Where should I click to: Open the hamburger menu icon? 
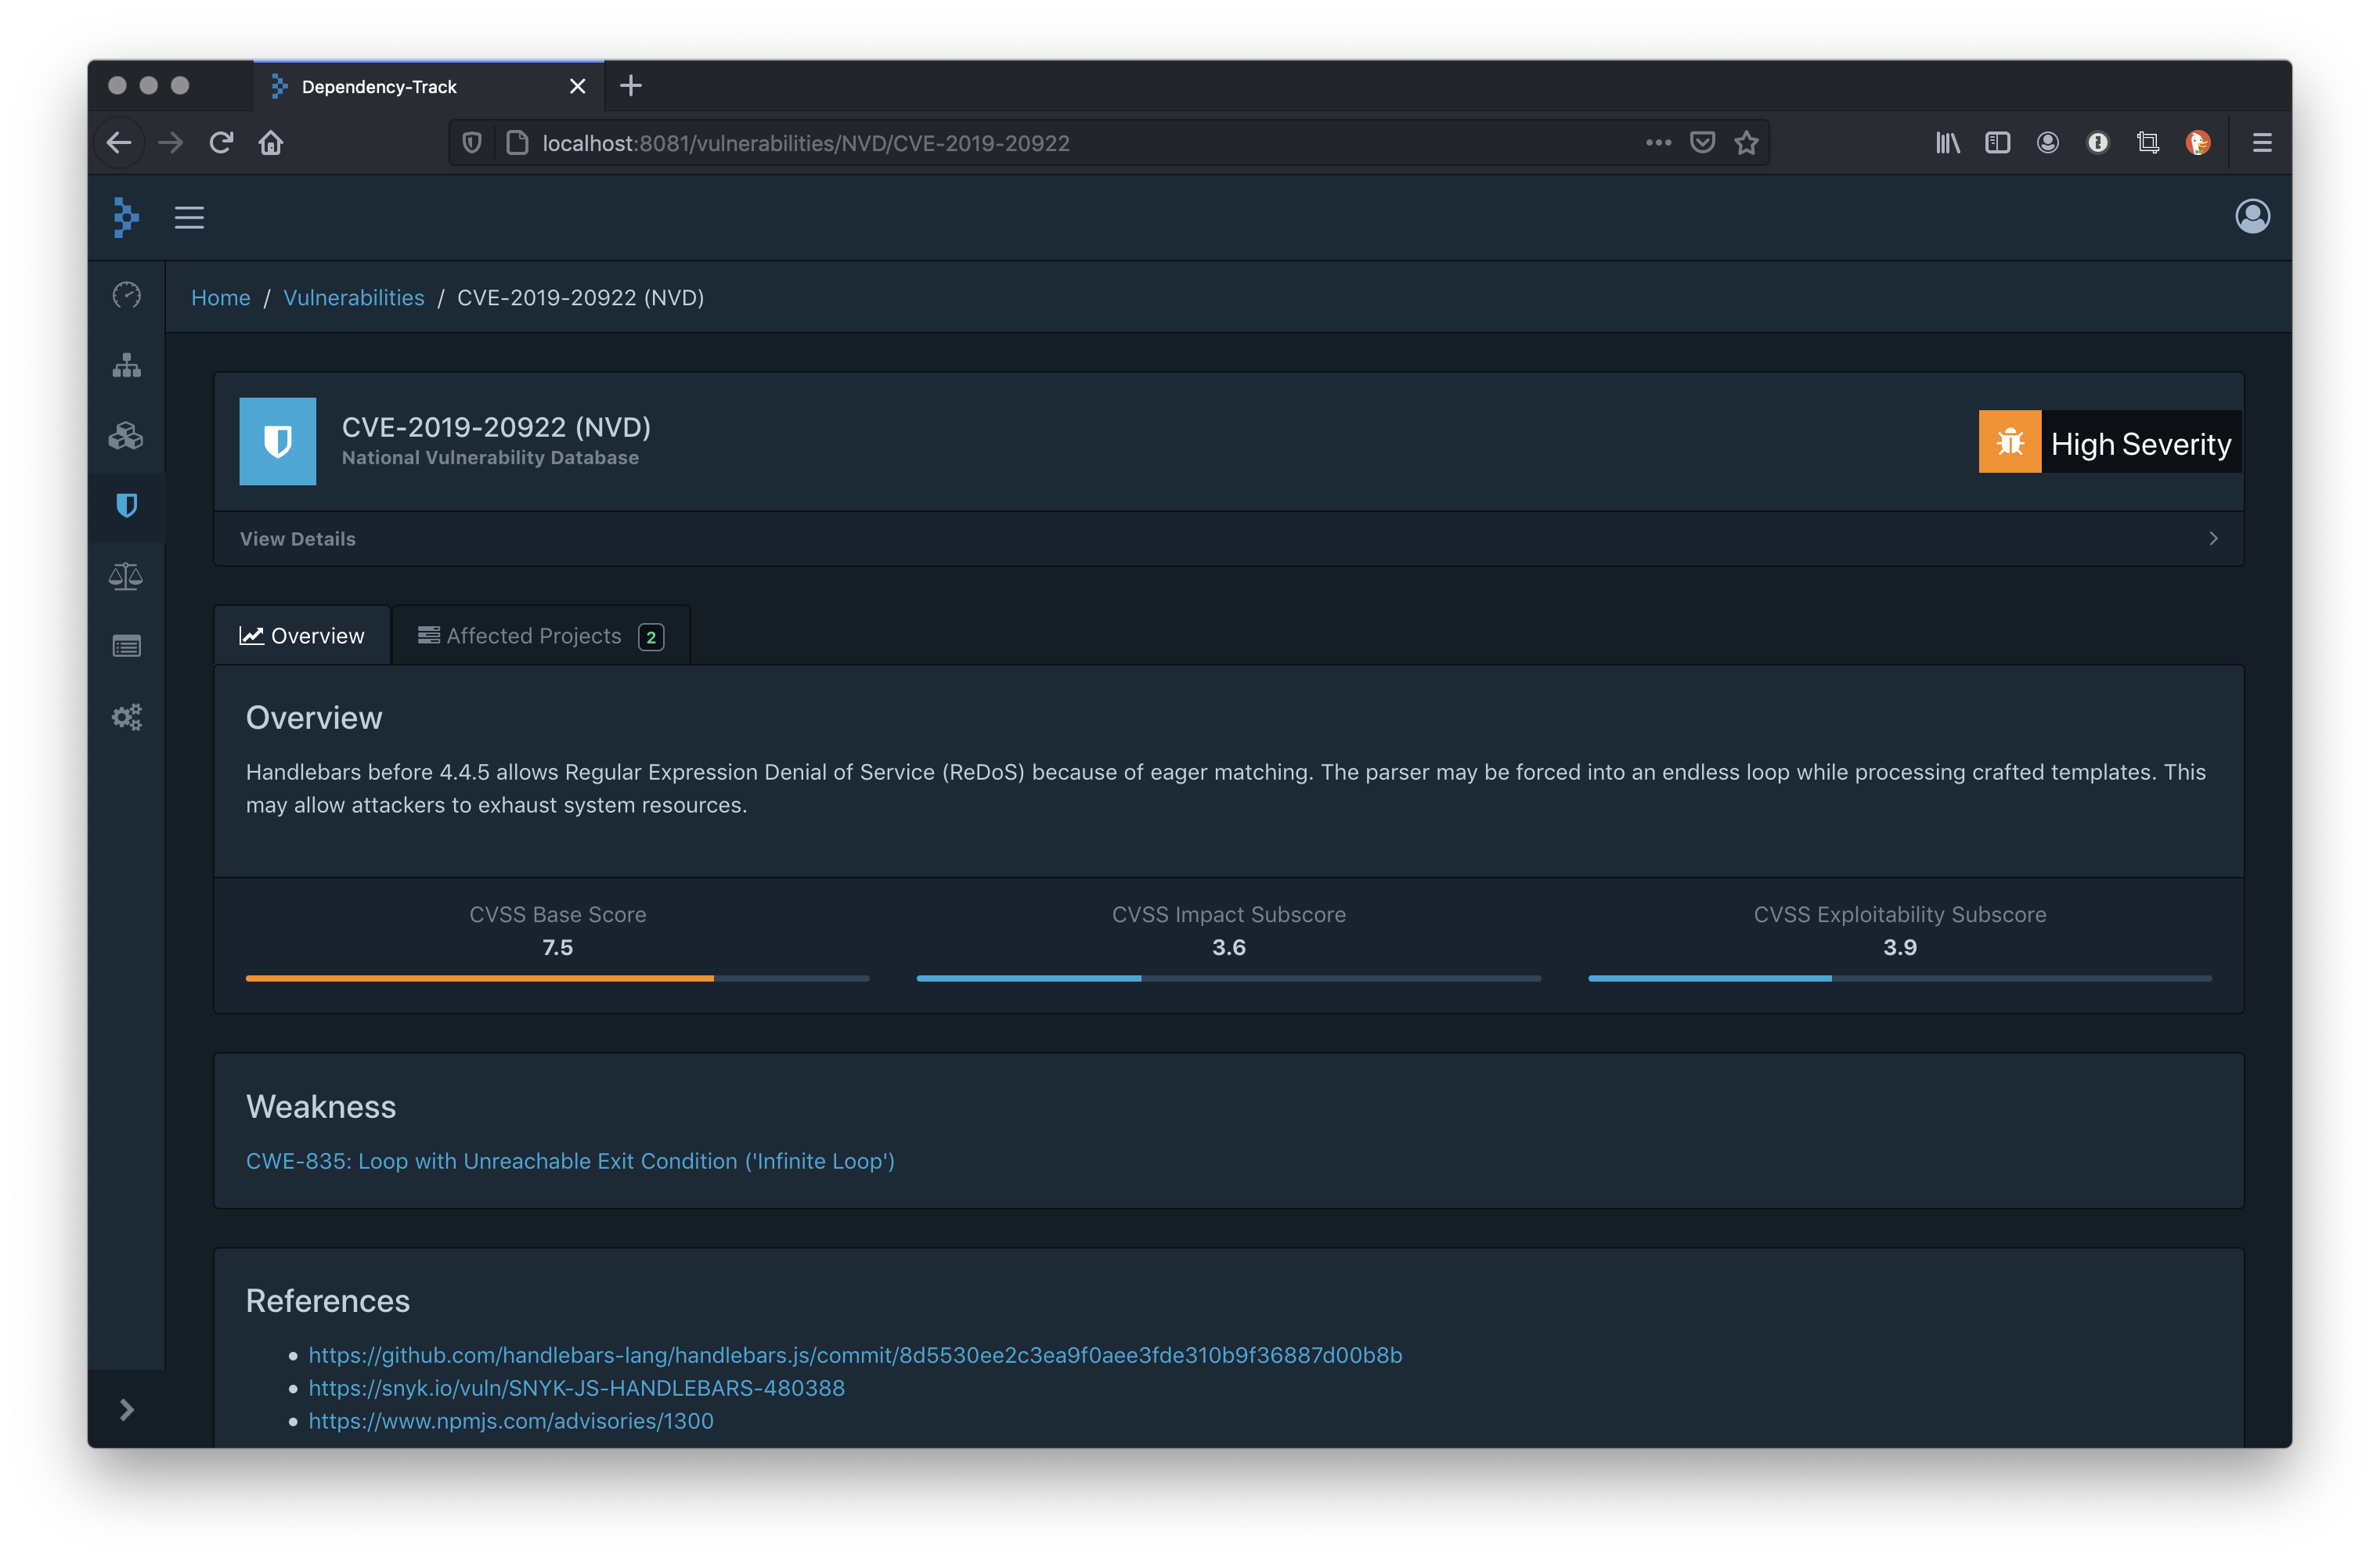189,217
